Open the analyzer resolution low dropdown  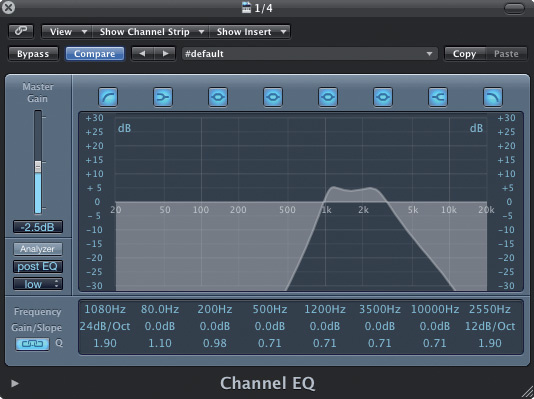point(38,284)
